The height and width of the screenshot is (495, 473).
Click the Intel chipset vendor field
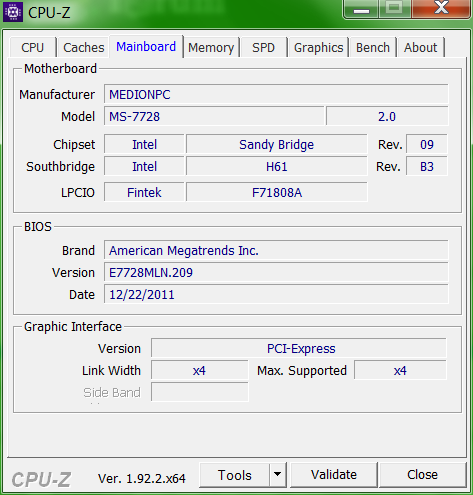pyautogui.click(x=144, y=144)
